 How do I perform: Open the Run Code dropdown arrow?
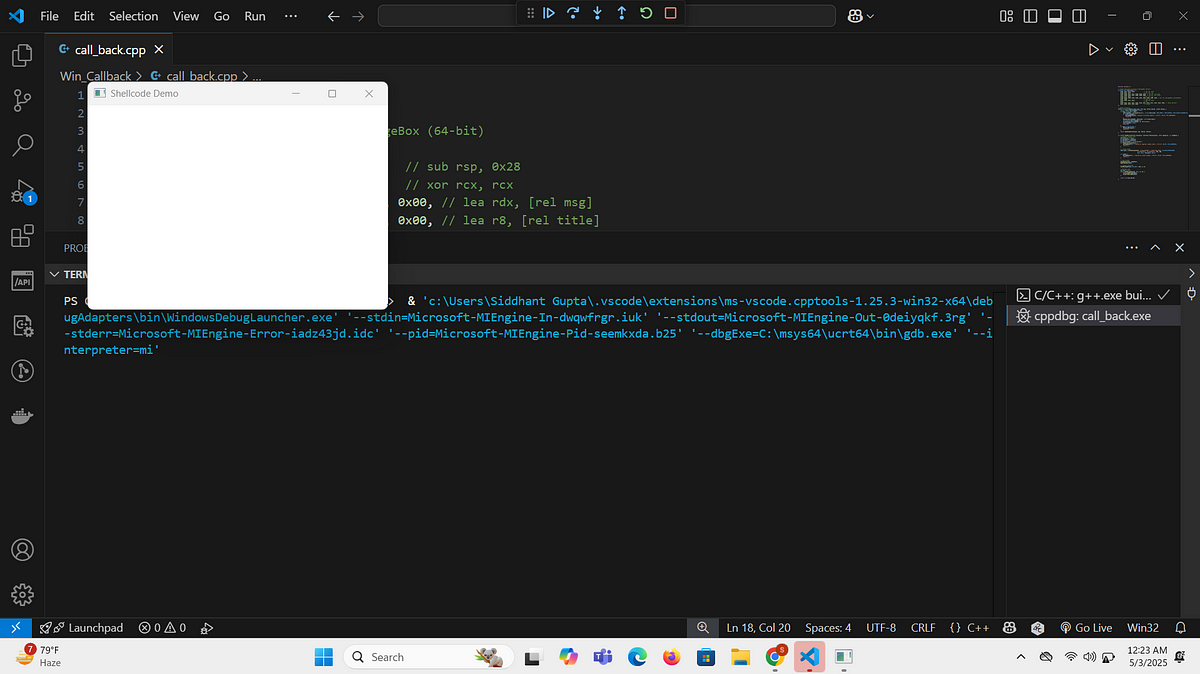click(x=1109, y=49)
